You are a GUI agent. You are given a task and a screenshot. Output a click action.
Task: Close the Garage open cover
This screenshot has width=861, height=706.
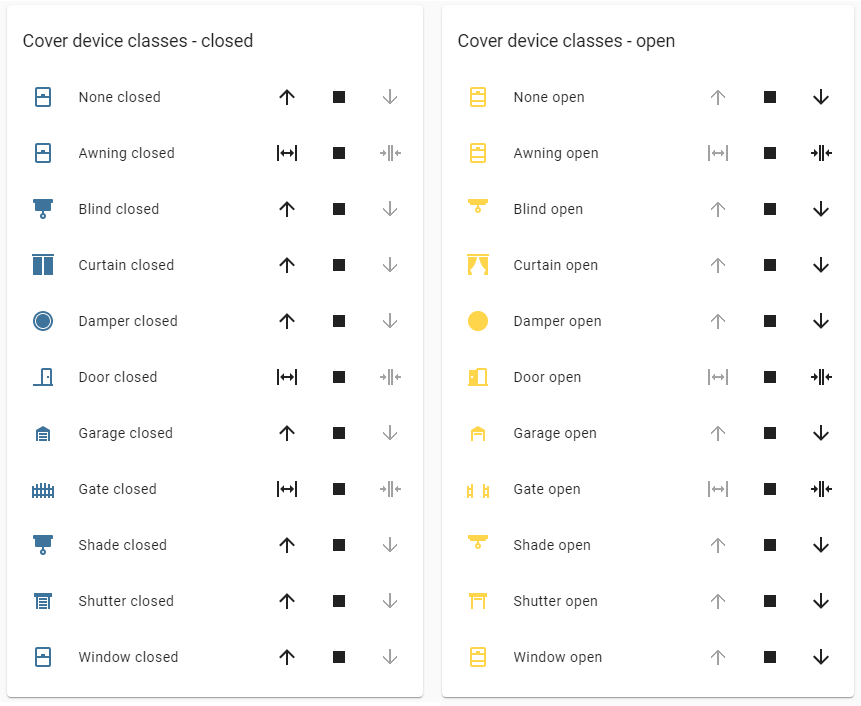(x=821, y=433)
